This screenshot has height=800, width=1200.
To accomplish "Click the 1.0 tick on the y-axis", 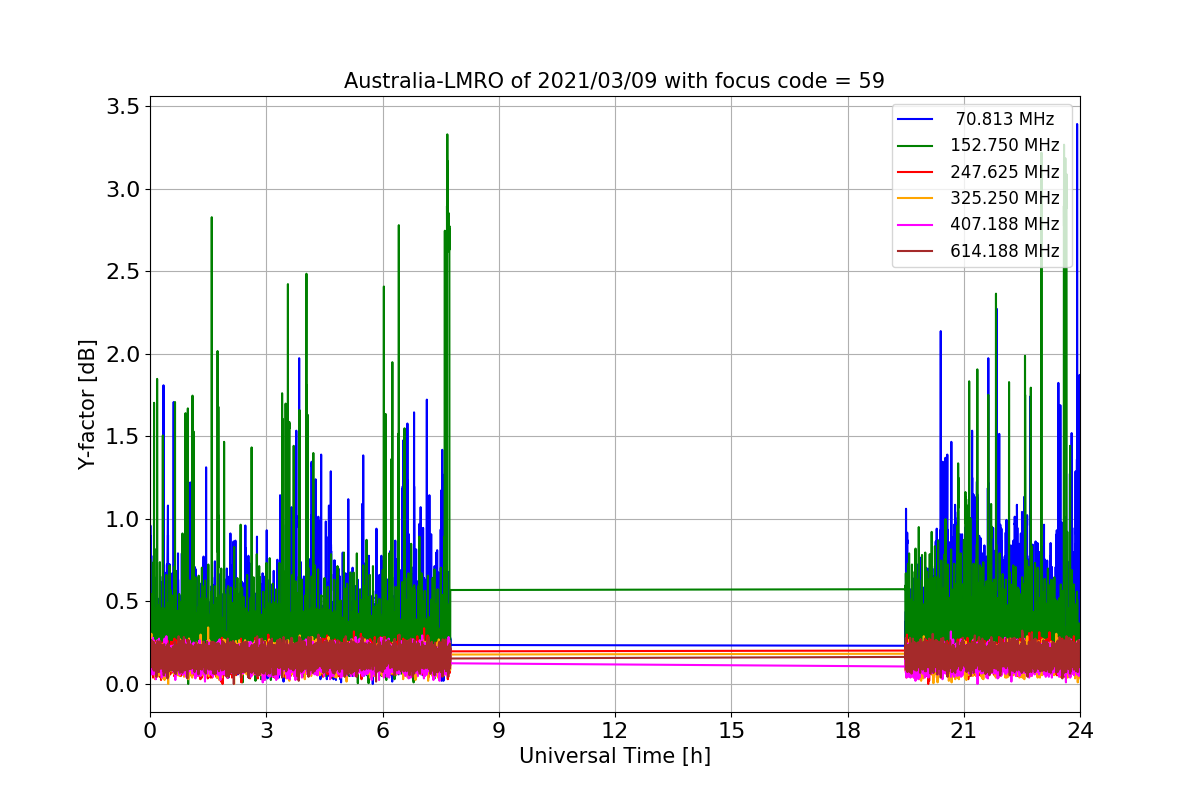I will pos(122,519).
